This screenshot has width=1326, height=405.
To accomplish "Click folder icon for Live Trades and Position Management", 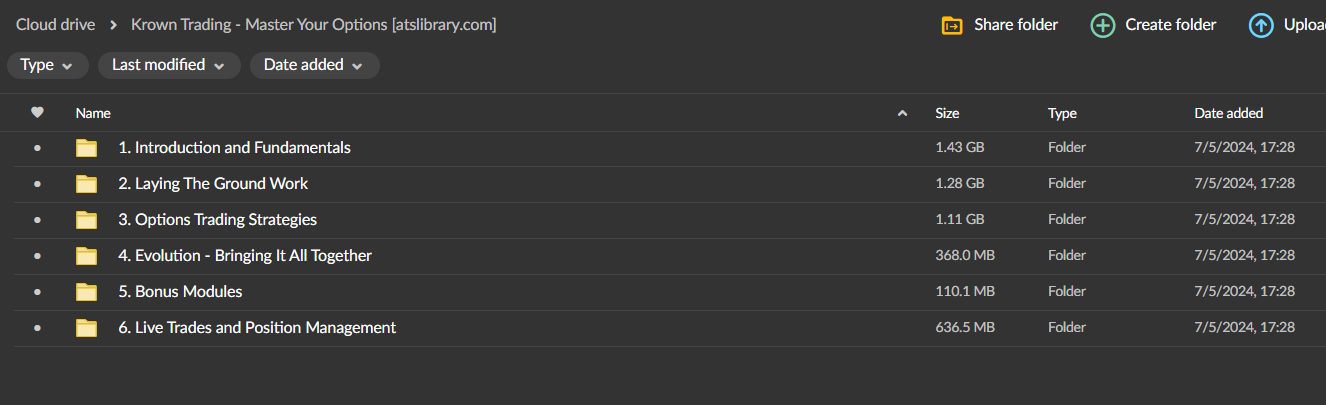I will tap(87, 328).
